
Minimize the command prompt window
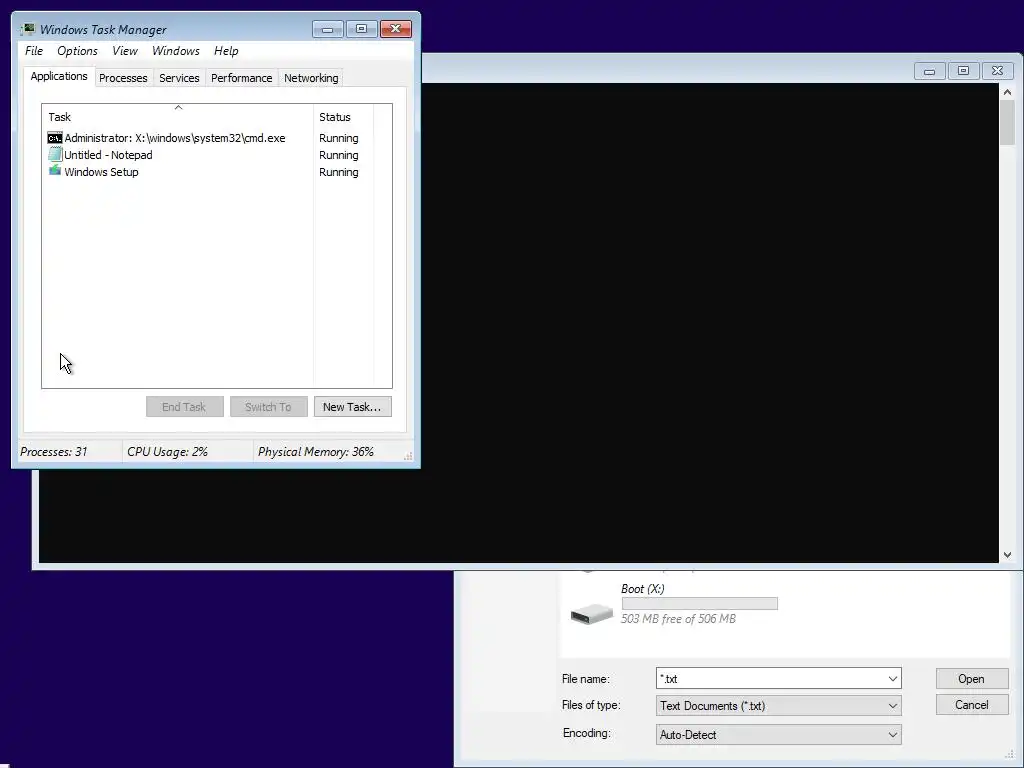click(x=929, y=71)
